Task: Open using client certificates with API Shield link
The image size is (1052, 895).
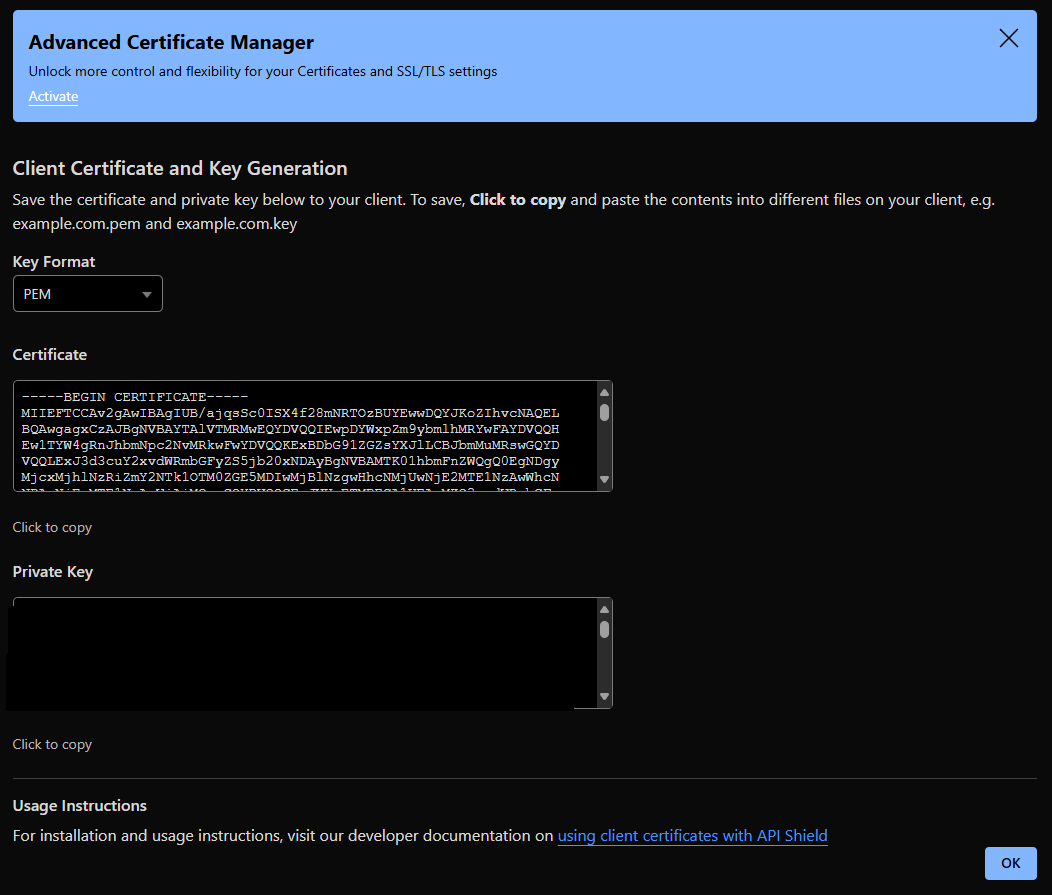Action: tap(692, 836)
